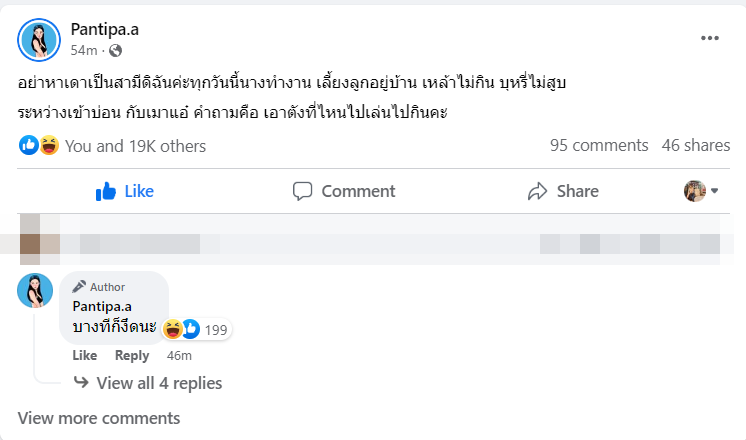The width and height of the screenshot is (746, 440).
Task: Like the Pantipa.a author comment
Action: click(85, 355)
